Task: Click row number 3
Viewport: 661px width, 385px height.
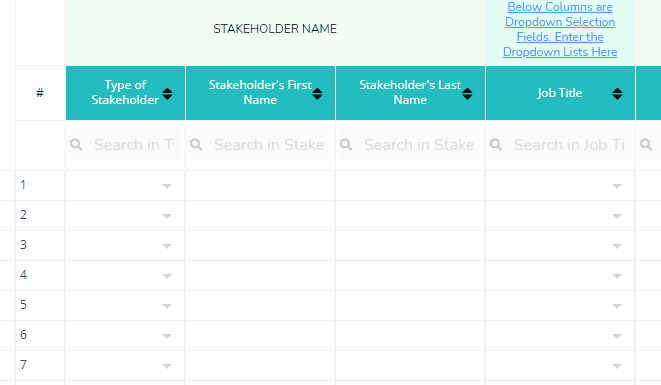Action: tap(23, 245)
